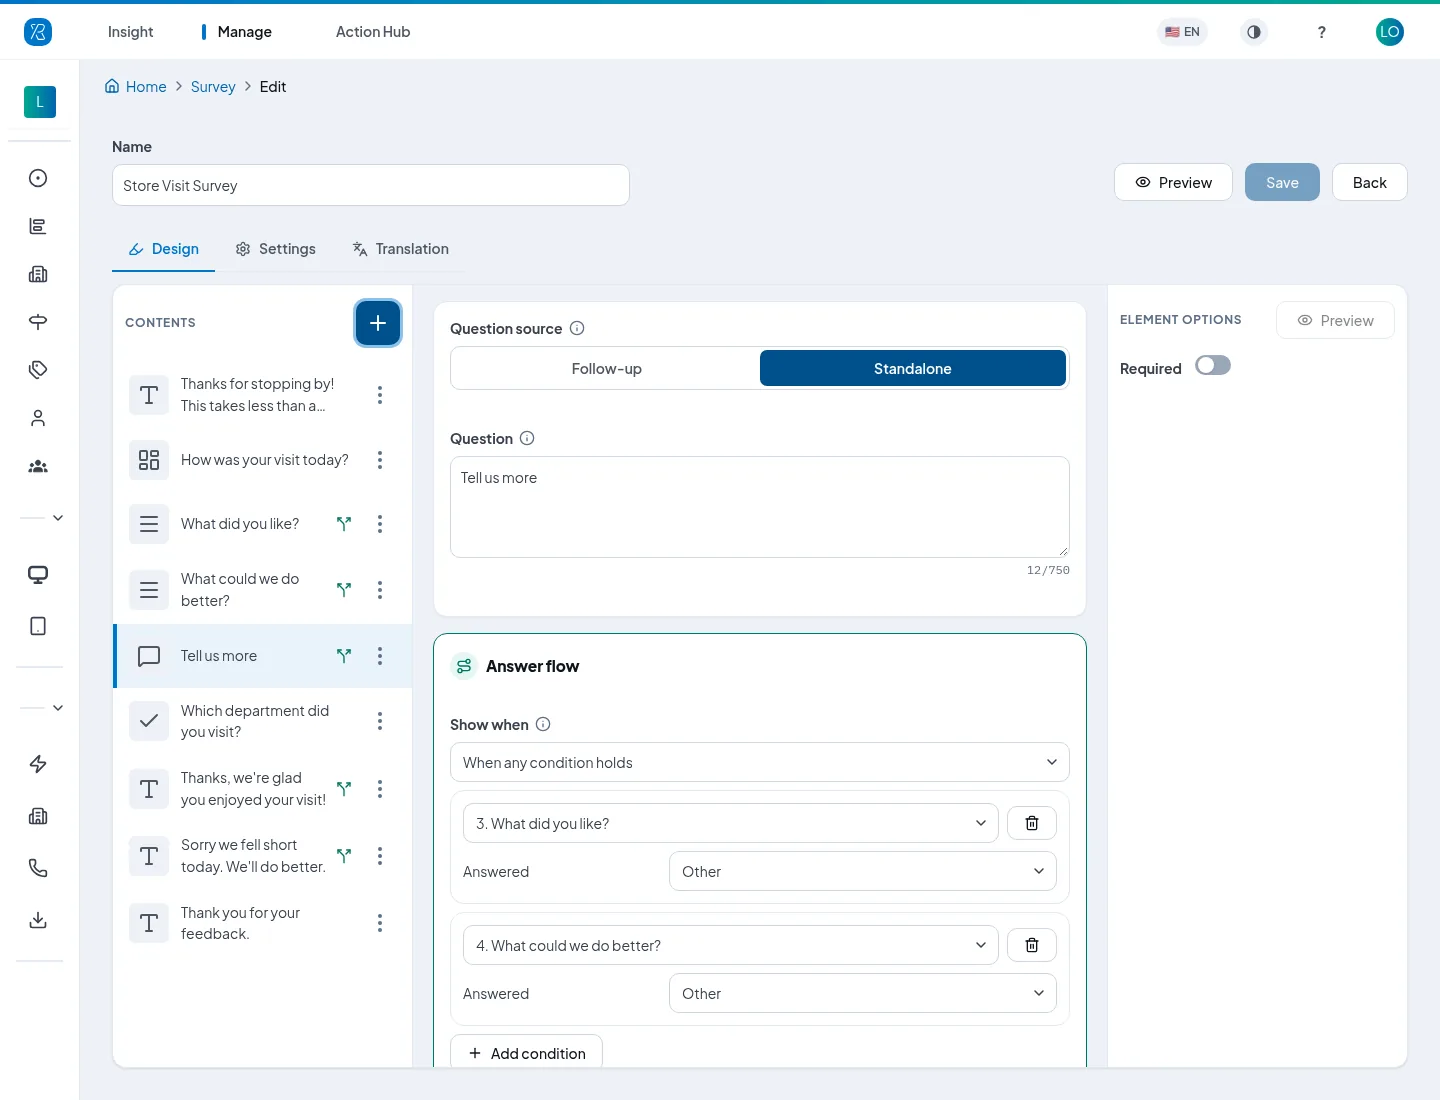Open the LO user avatar menu
This screenshot has height=1100, width=1440.
point(1390,32)
